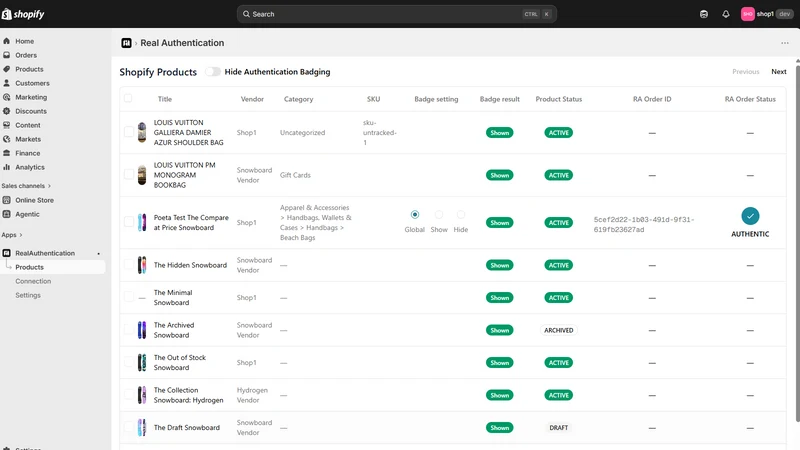Check the Poeta Test snowboard row checkbox

pos(129,222)
